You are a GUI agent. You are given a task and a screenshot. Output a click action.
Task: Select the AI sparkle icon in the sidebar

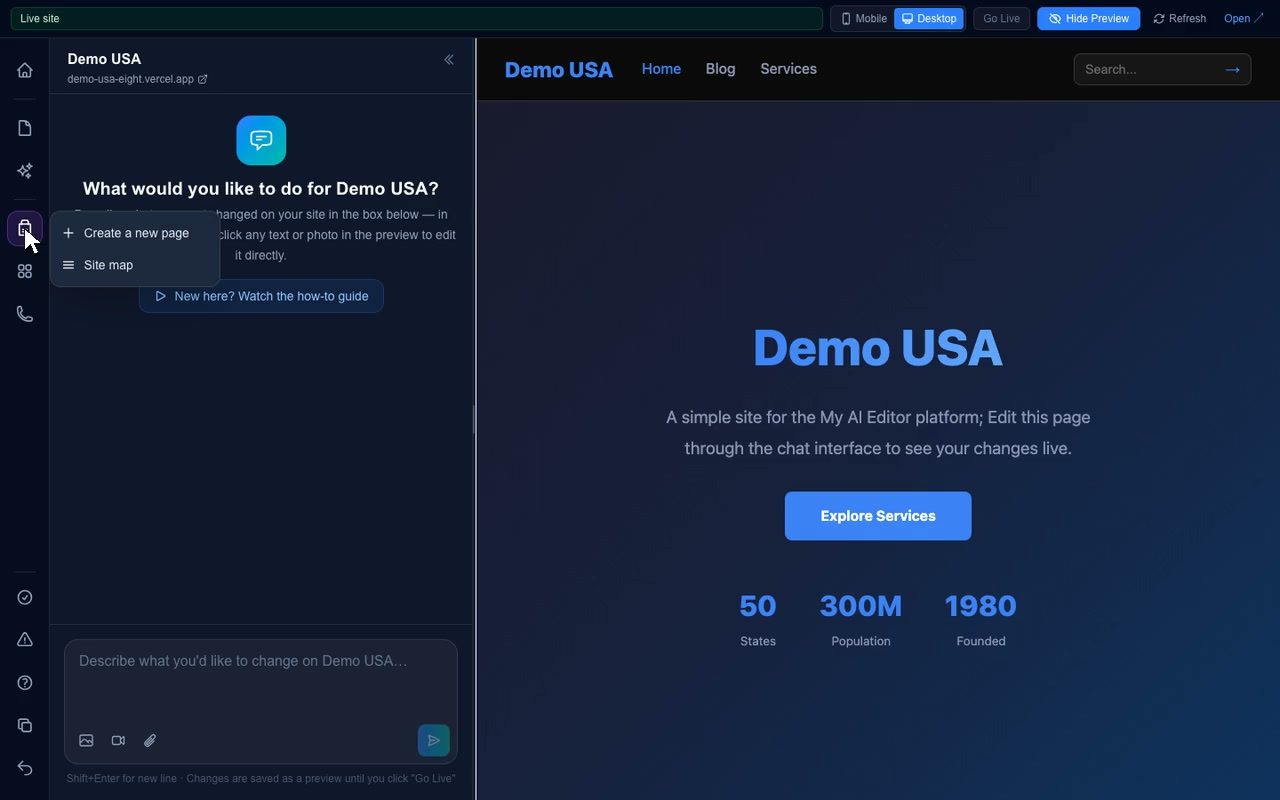pos(25,171)
